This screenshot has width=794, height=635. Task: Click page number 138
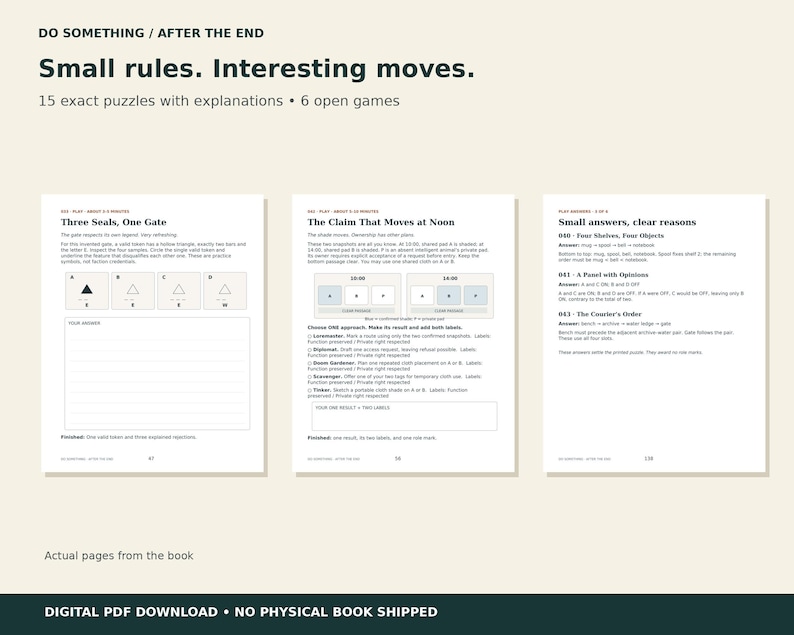649,459
